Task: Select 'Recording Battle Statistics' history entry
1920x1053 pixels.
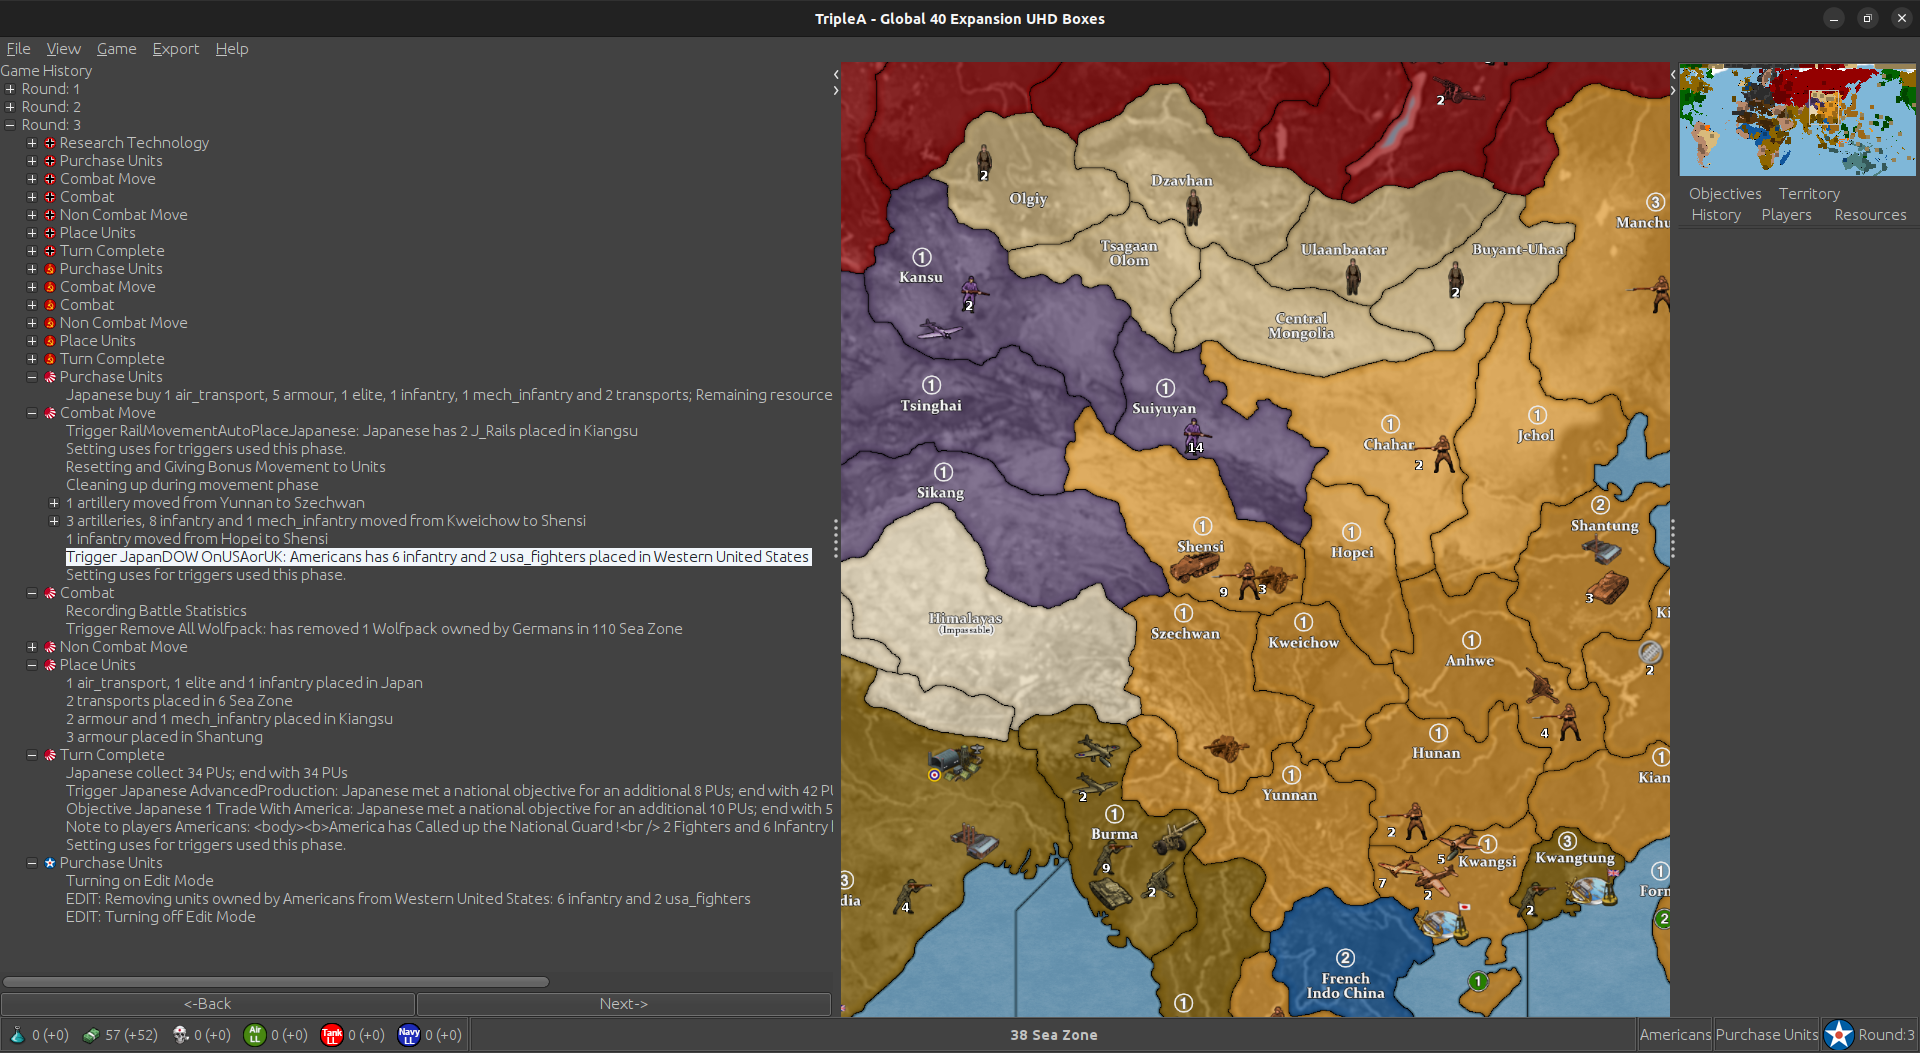Action: pos(156,611)
